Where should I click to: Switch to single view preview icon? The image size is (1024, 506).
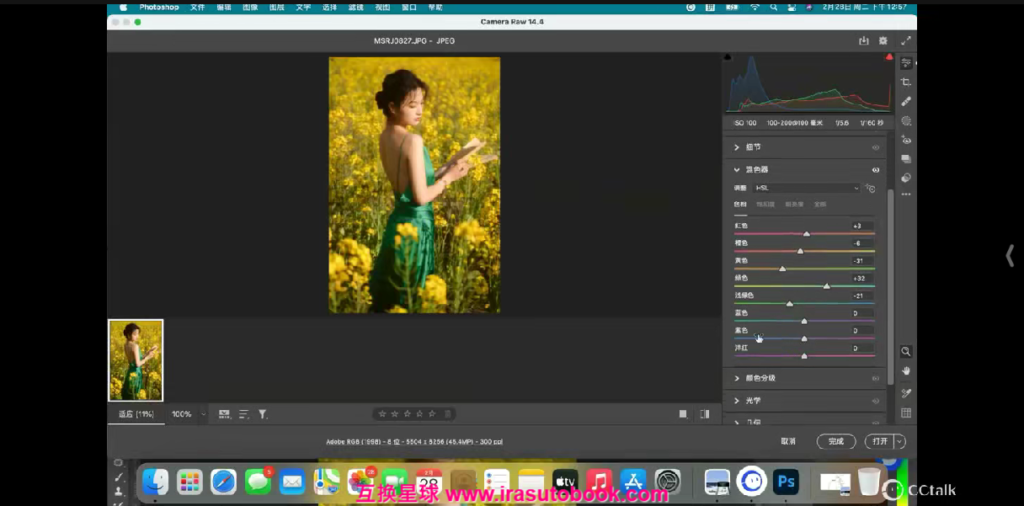click(683, 414)
